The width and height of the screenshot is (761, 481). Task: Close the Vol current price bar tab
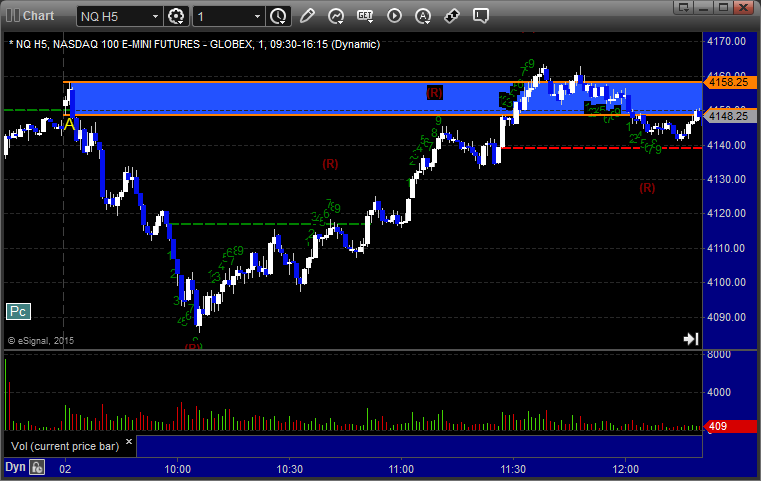tap(129, 442)
